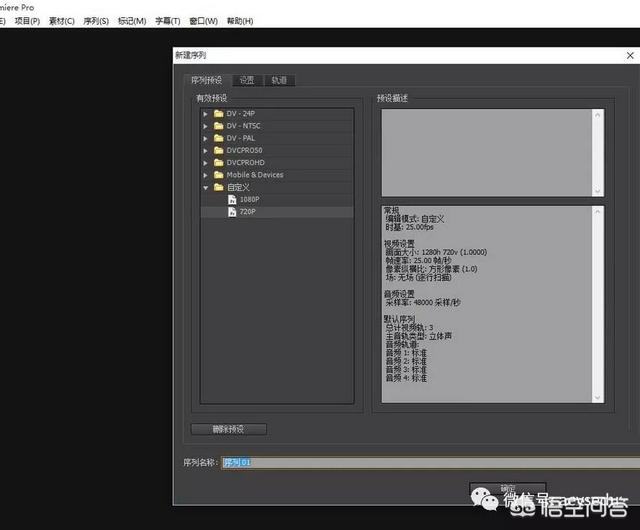This screenshot has width=640, height=530.
Task: Click the 时基: 25.00fps text line
Action: pyautogui.click(x=409, y=227)
